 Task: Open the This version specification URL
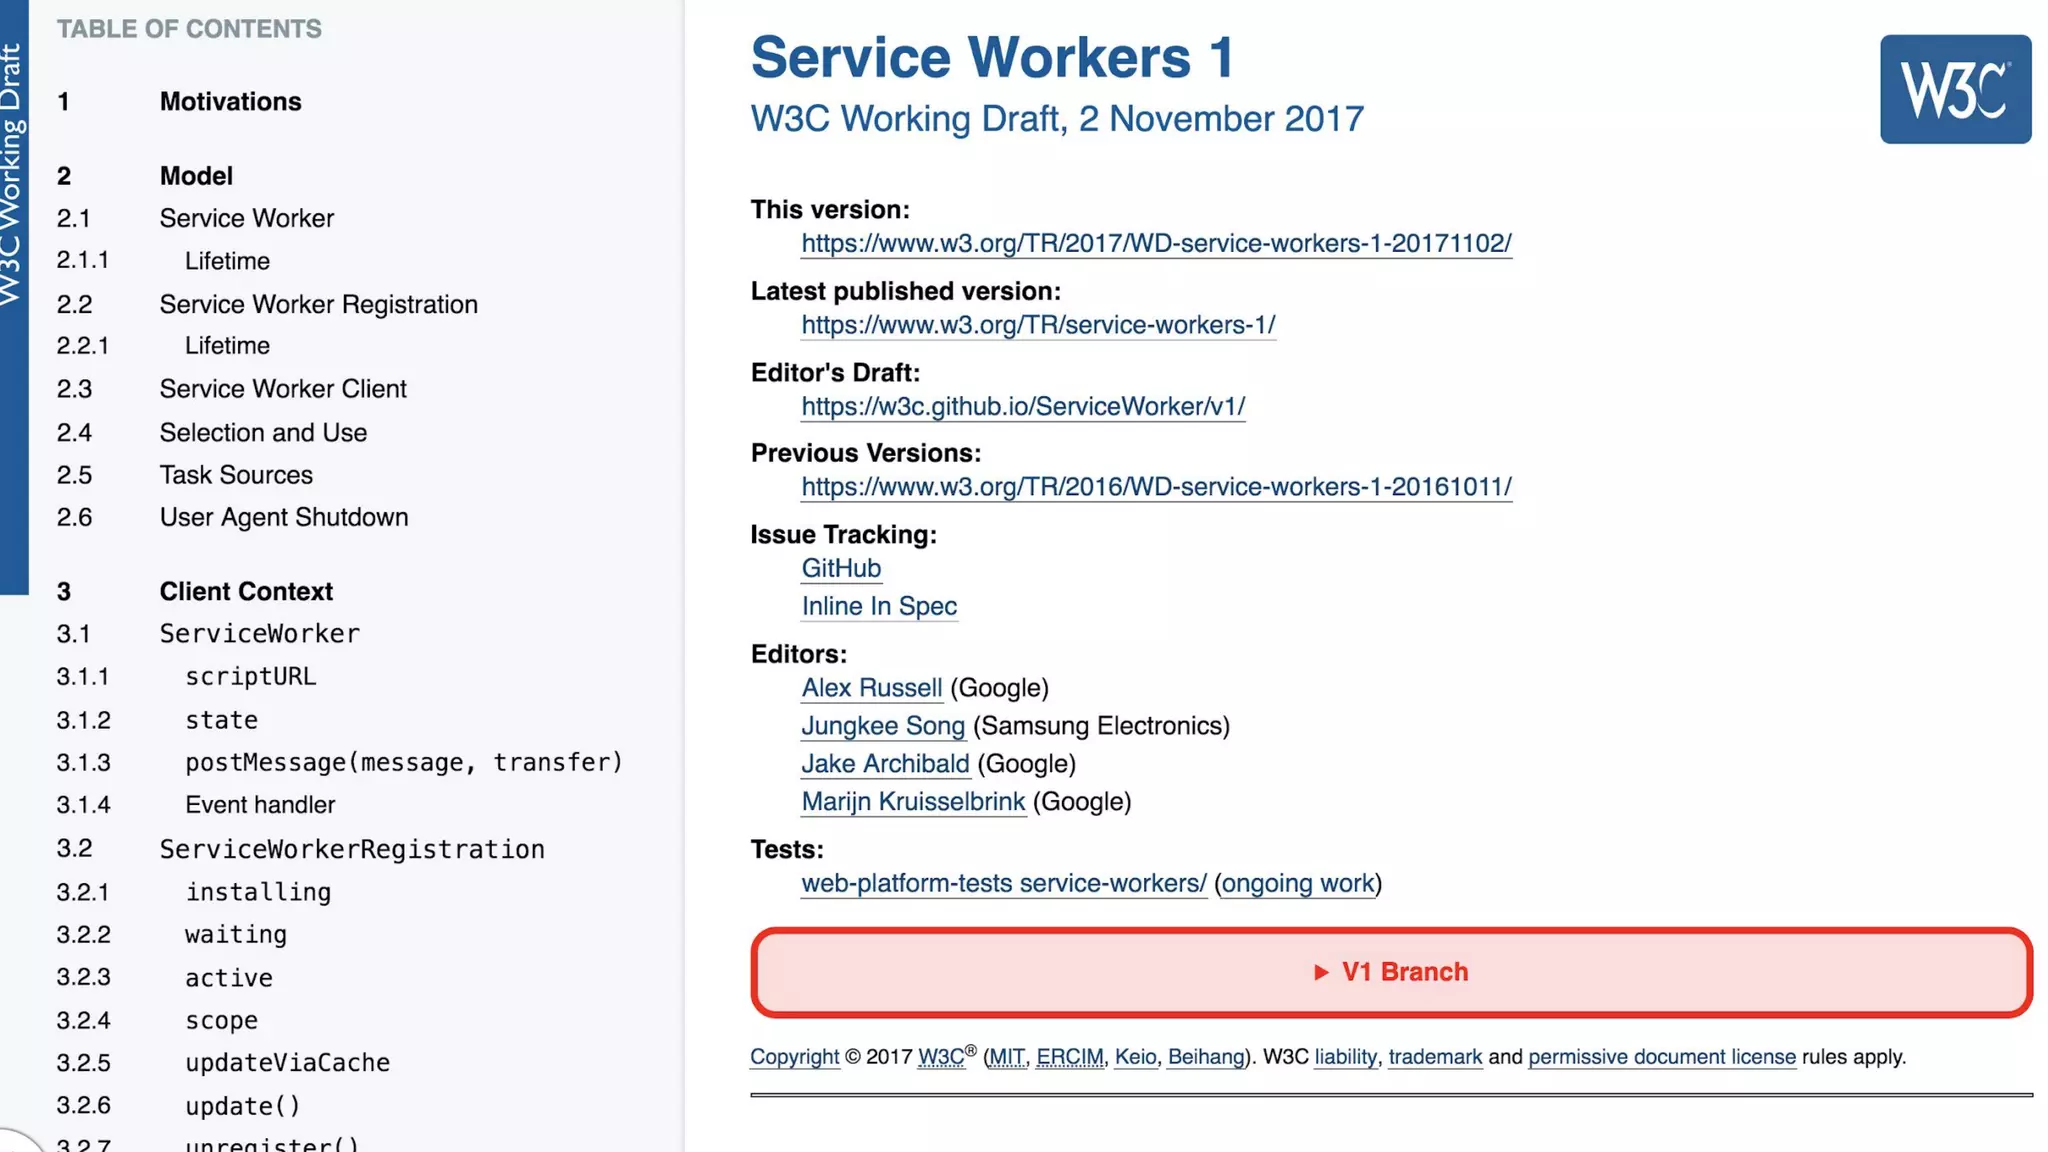(1156, 243)
